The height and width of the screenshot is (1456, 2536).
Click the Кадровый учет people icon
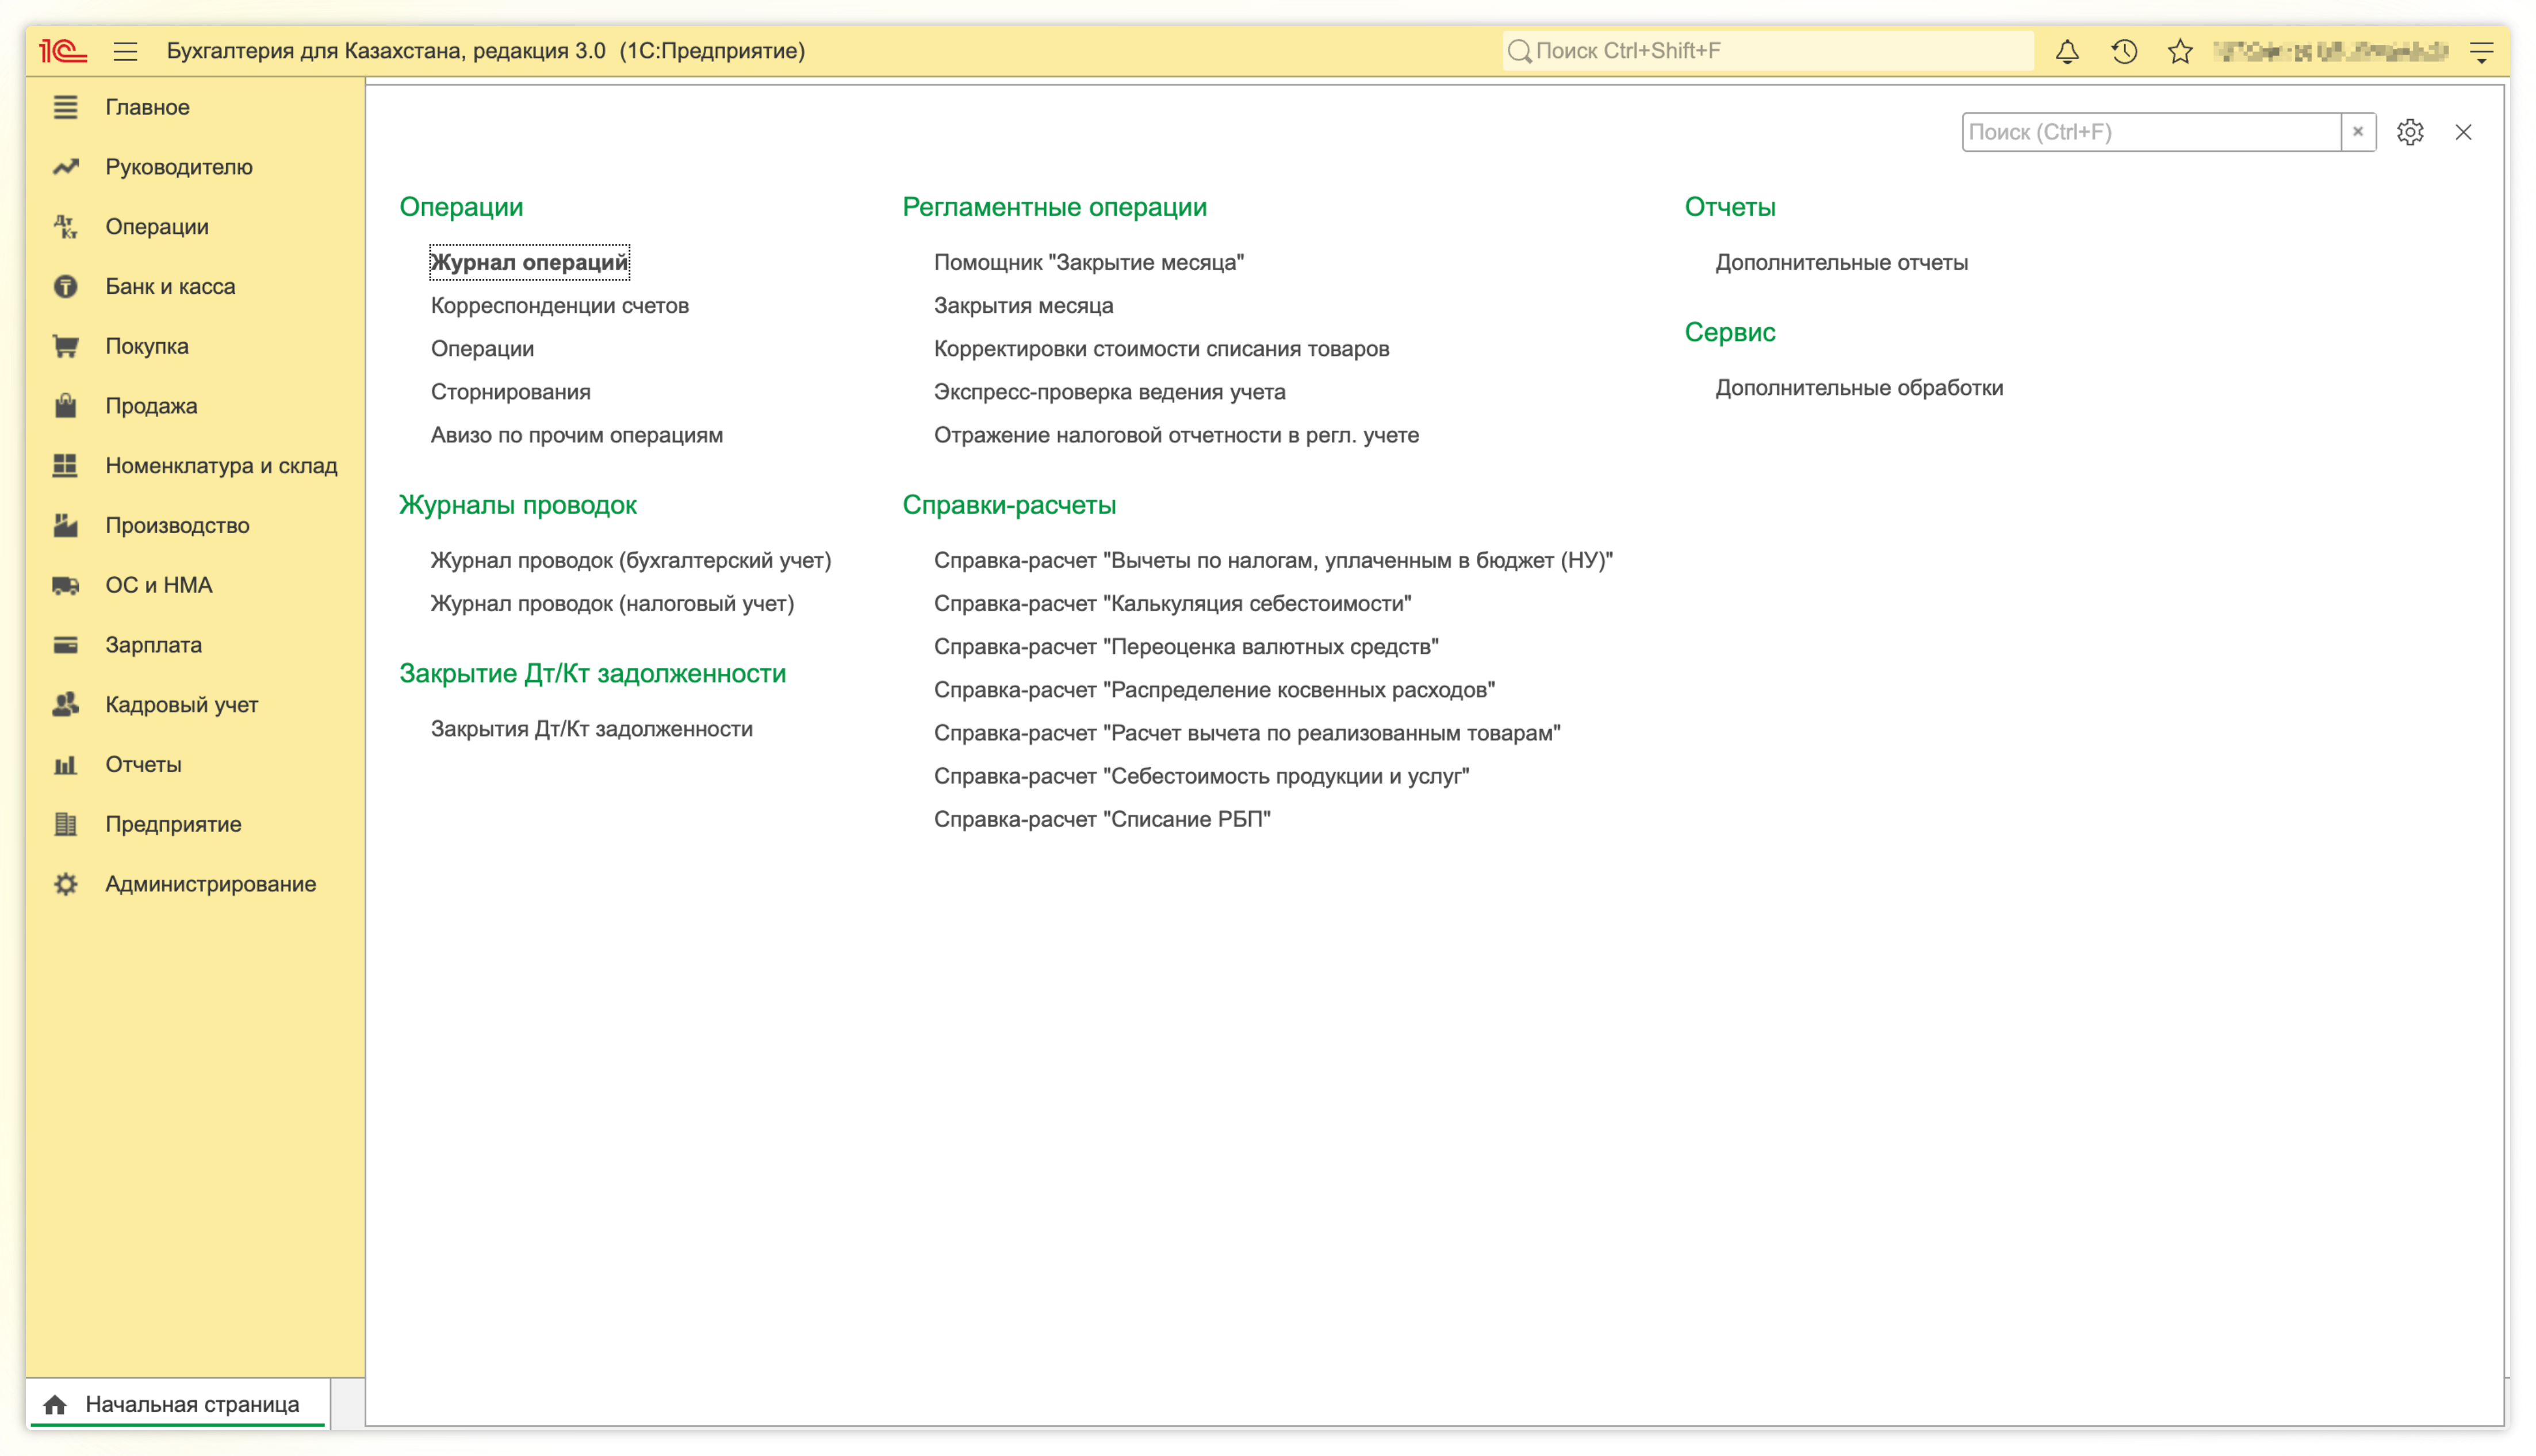pos(65,705)
